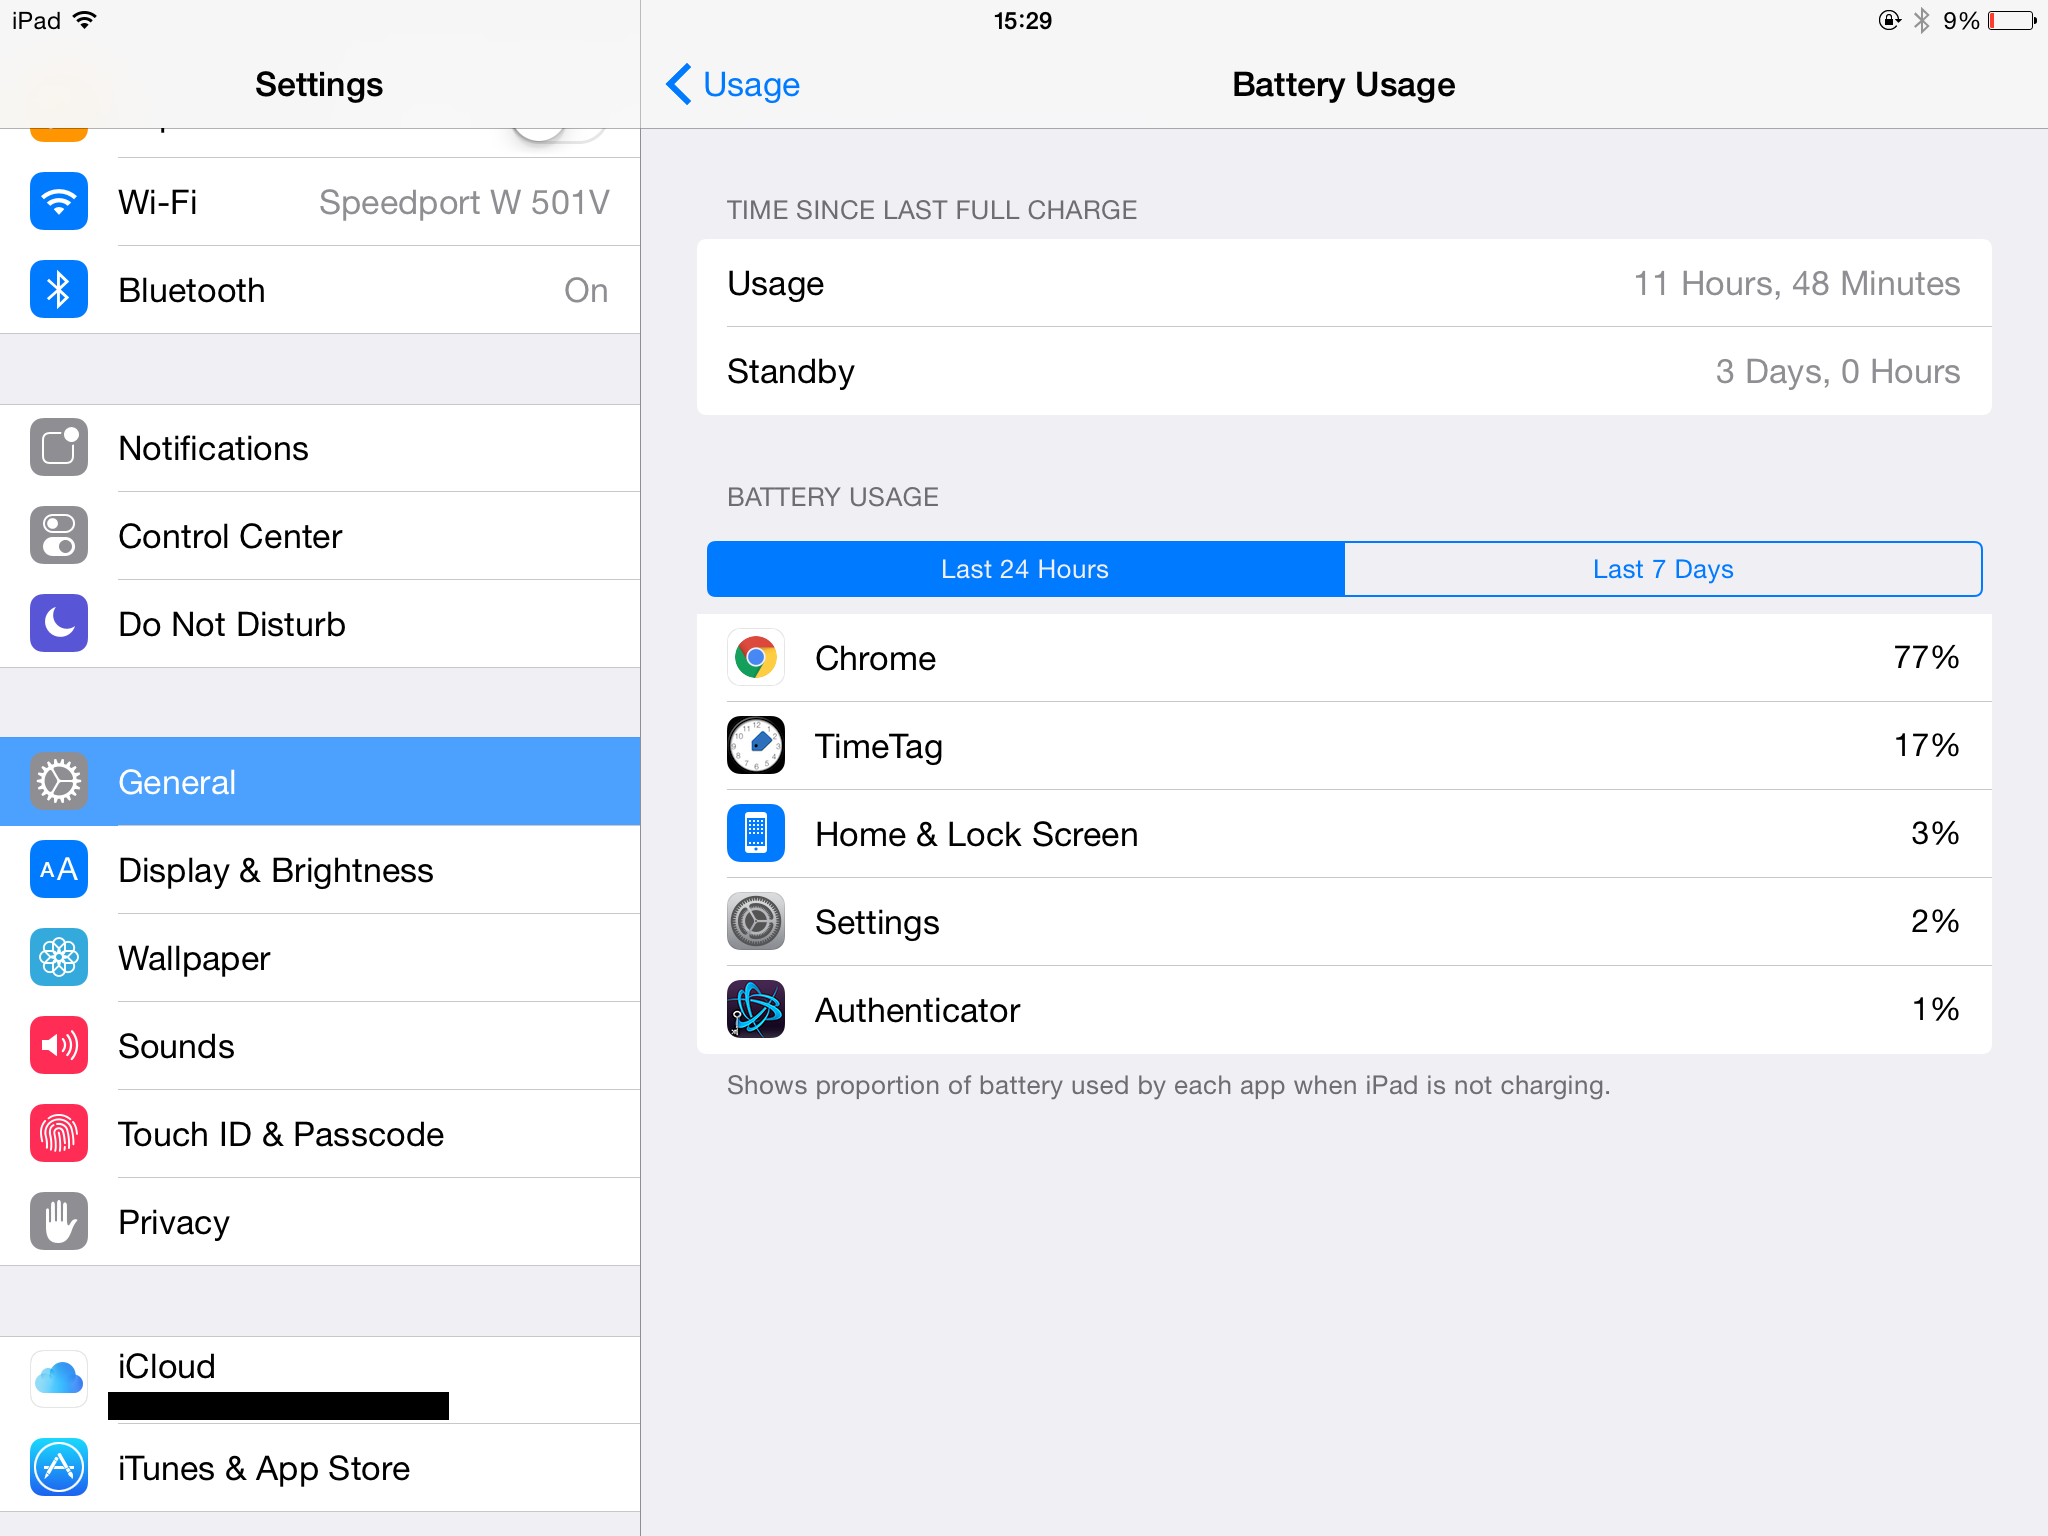Viewport: 2048px width, 1536px height.
Task: Select the General settings row
Action: (320, 782)
